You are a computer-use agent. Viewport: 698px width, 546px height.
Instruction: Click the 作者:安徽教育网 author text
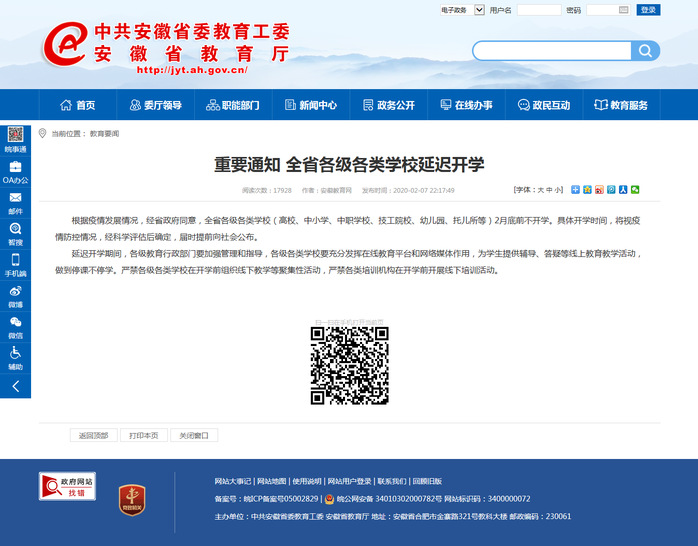click(327, 190)
